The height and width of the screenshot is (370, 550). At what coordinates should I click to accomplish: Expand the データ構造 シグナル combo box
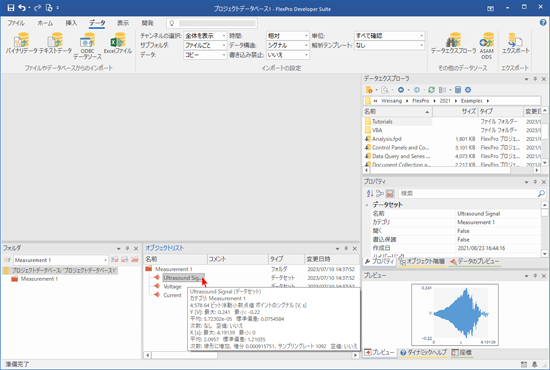288,45
